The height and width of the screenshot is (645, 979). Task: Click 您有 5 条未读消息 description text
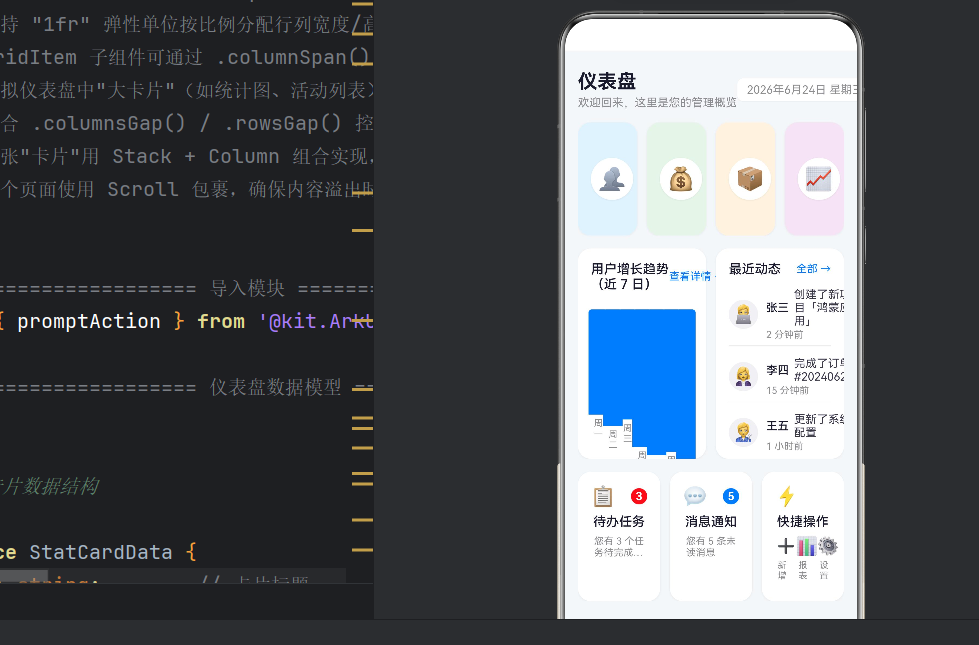click(x=711, y=546)
